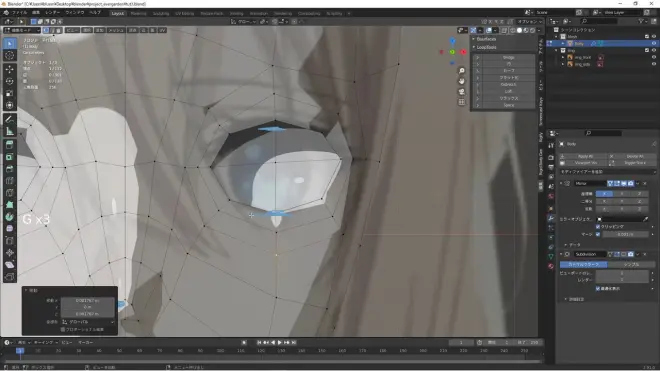The height and width of the screenshot is (371, 660).
Task: Click the viewport pan hand icon
Action: point(462,81)
